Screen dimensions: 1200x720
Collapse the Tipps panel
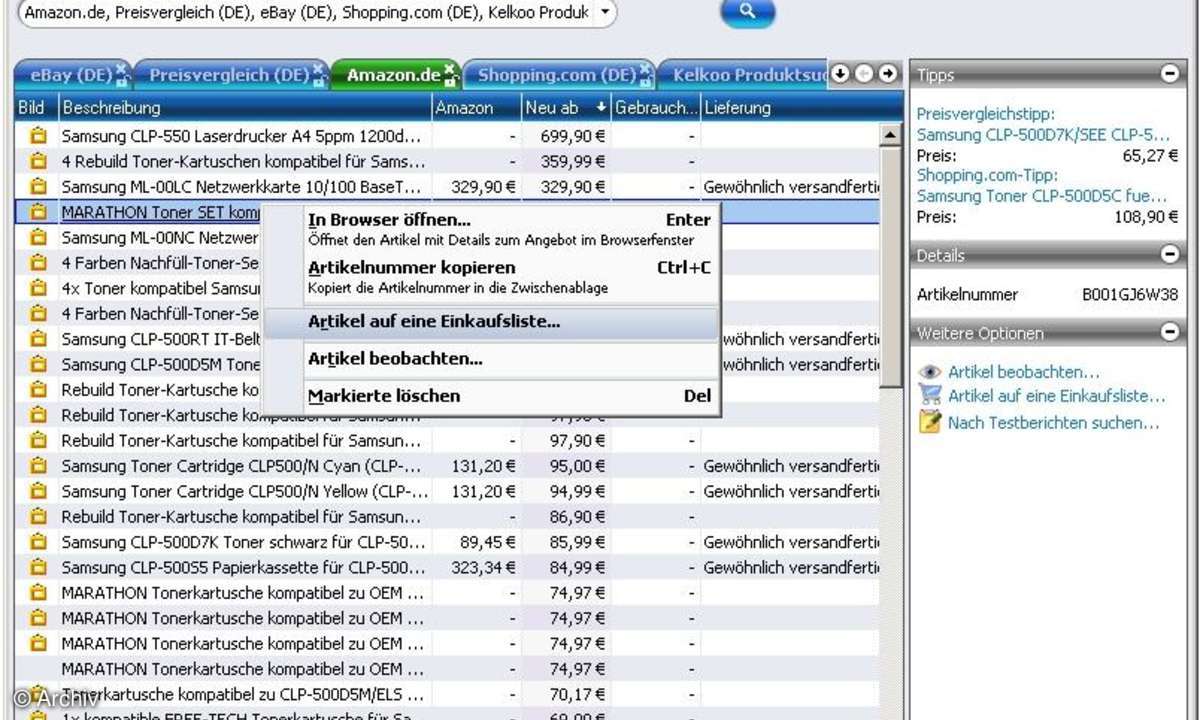tap(1169, 74)
